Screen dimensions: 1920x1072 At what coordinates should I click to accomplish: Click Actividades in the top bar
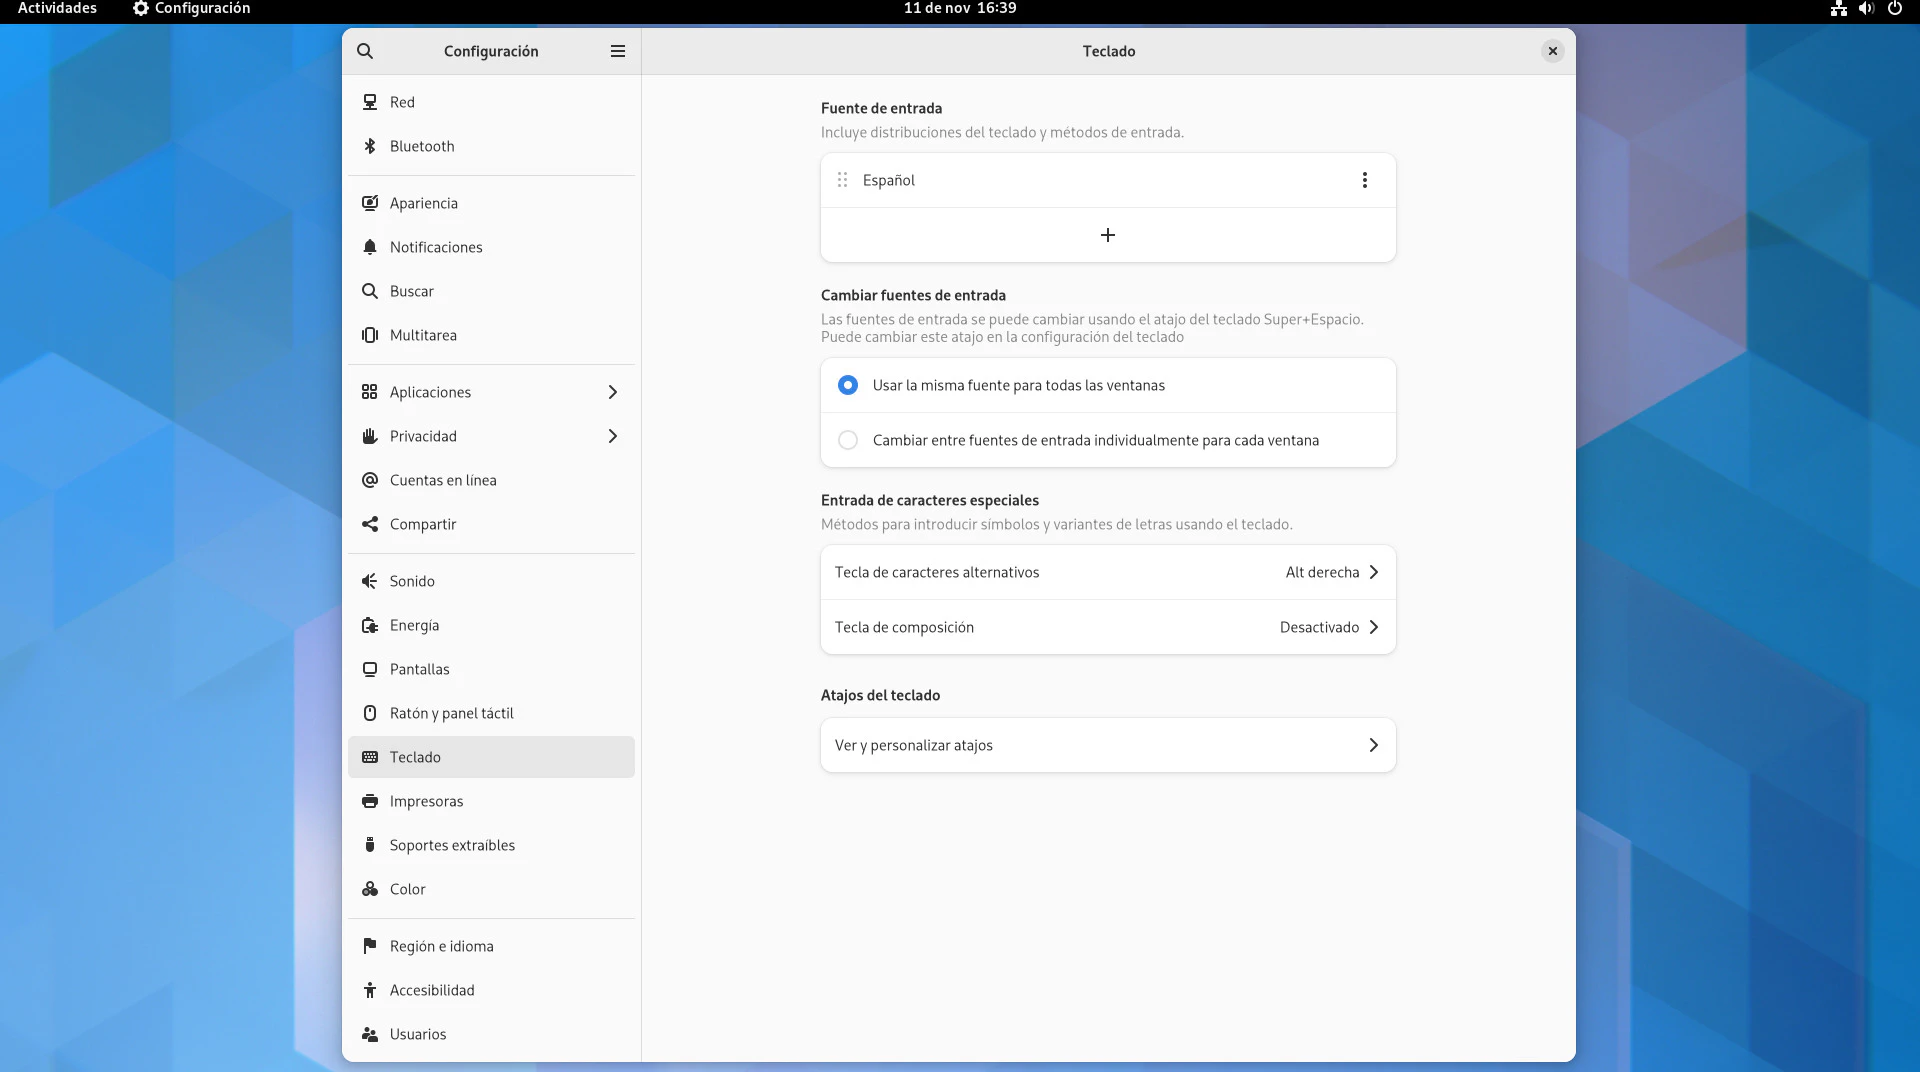tap(57, 8)
